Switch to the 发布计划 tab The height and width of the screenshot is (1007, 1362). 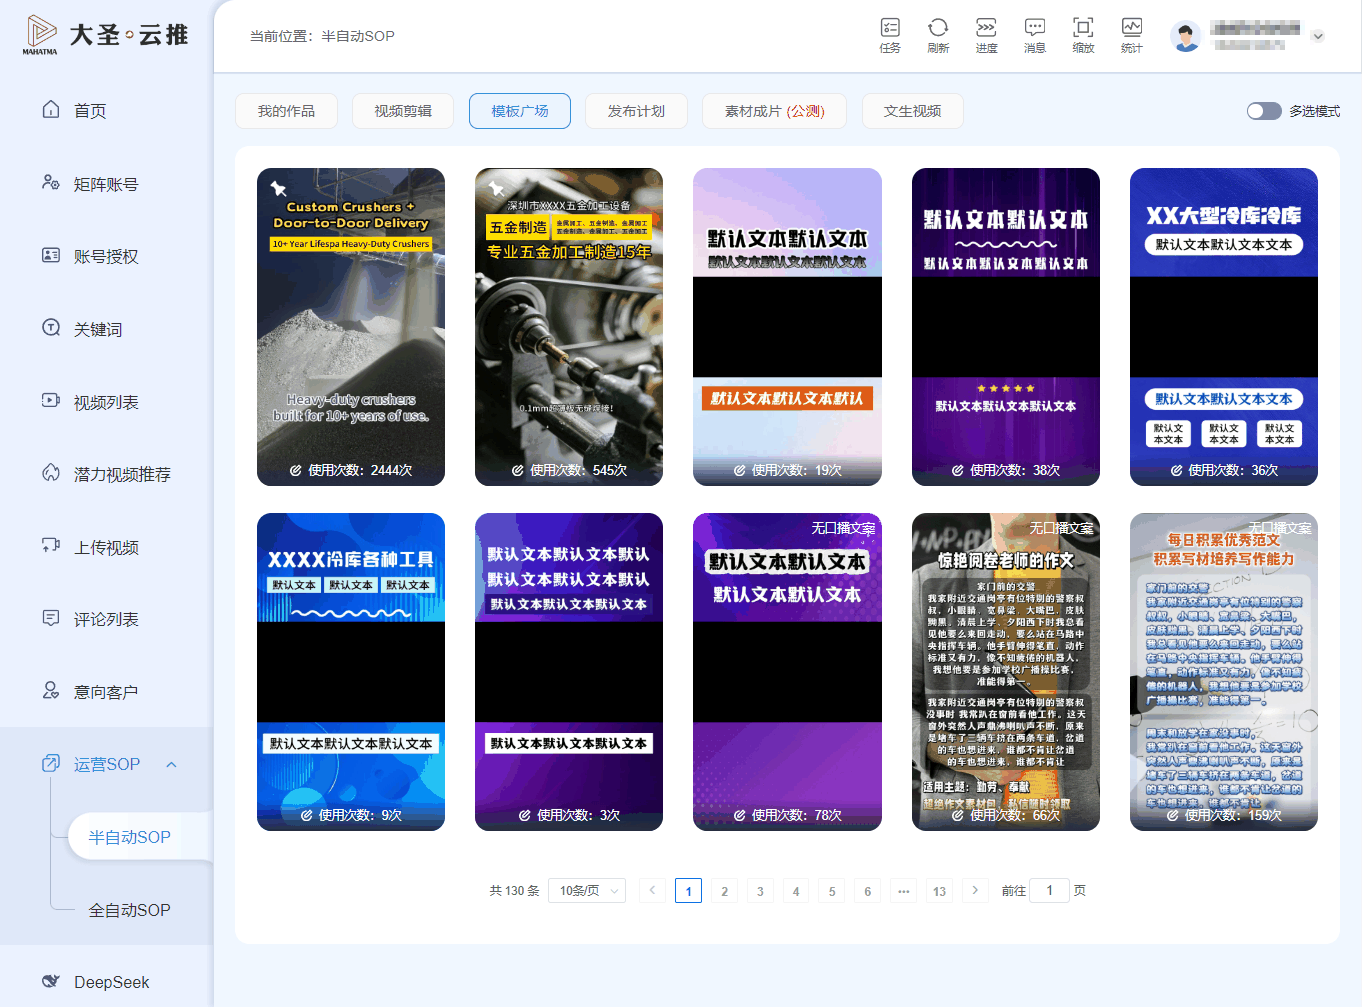point(636,111)
